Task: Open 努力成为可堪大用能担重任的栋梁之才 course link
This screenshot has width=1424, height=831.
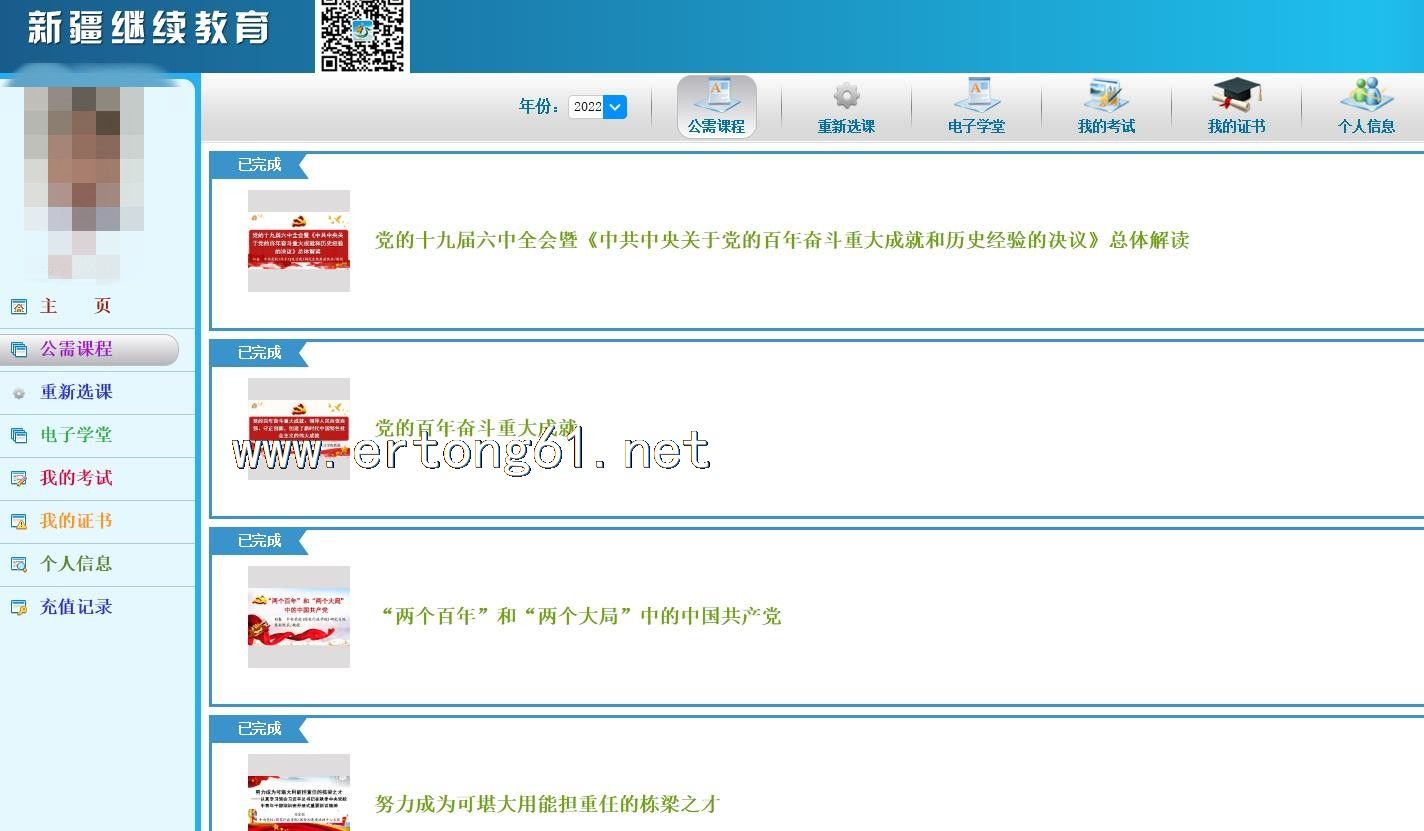Action: [547, 804]
